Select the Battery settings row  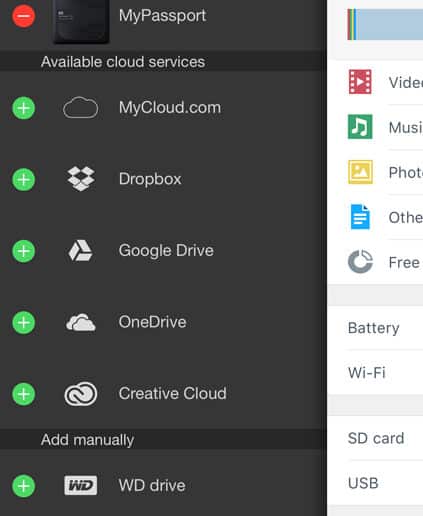point(375,328)
